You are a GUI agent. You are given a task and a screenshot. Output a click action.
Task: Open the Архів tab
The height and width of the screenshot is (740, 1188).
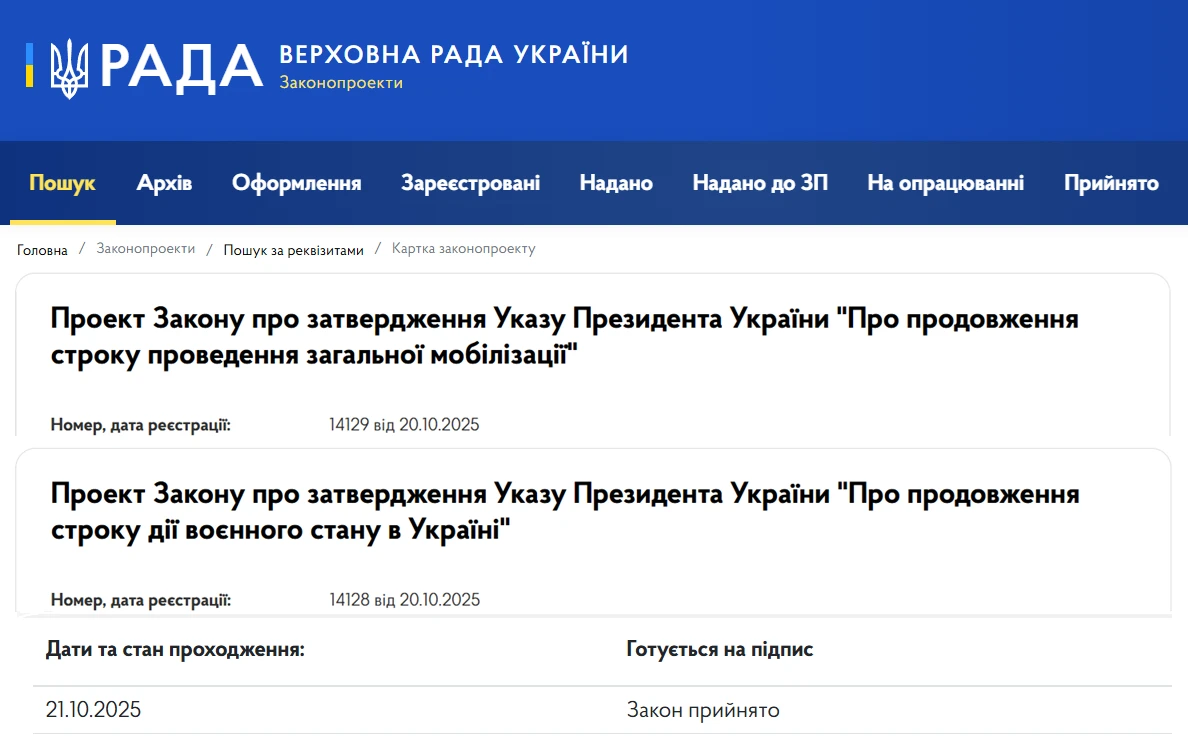pos(164,183)
